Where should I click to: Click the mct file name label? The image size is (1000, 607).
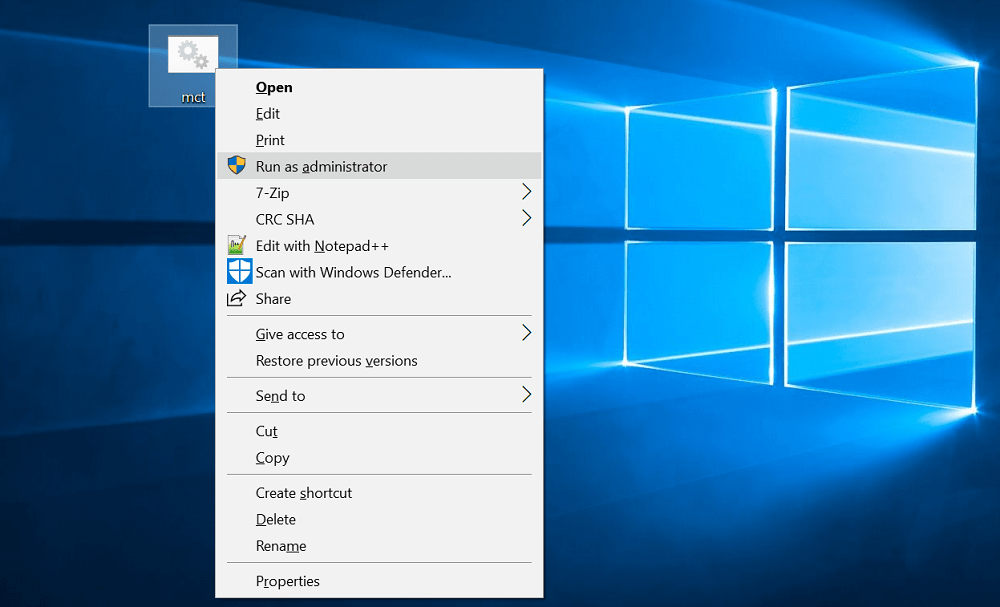coord(193,97)
